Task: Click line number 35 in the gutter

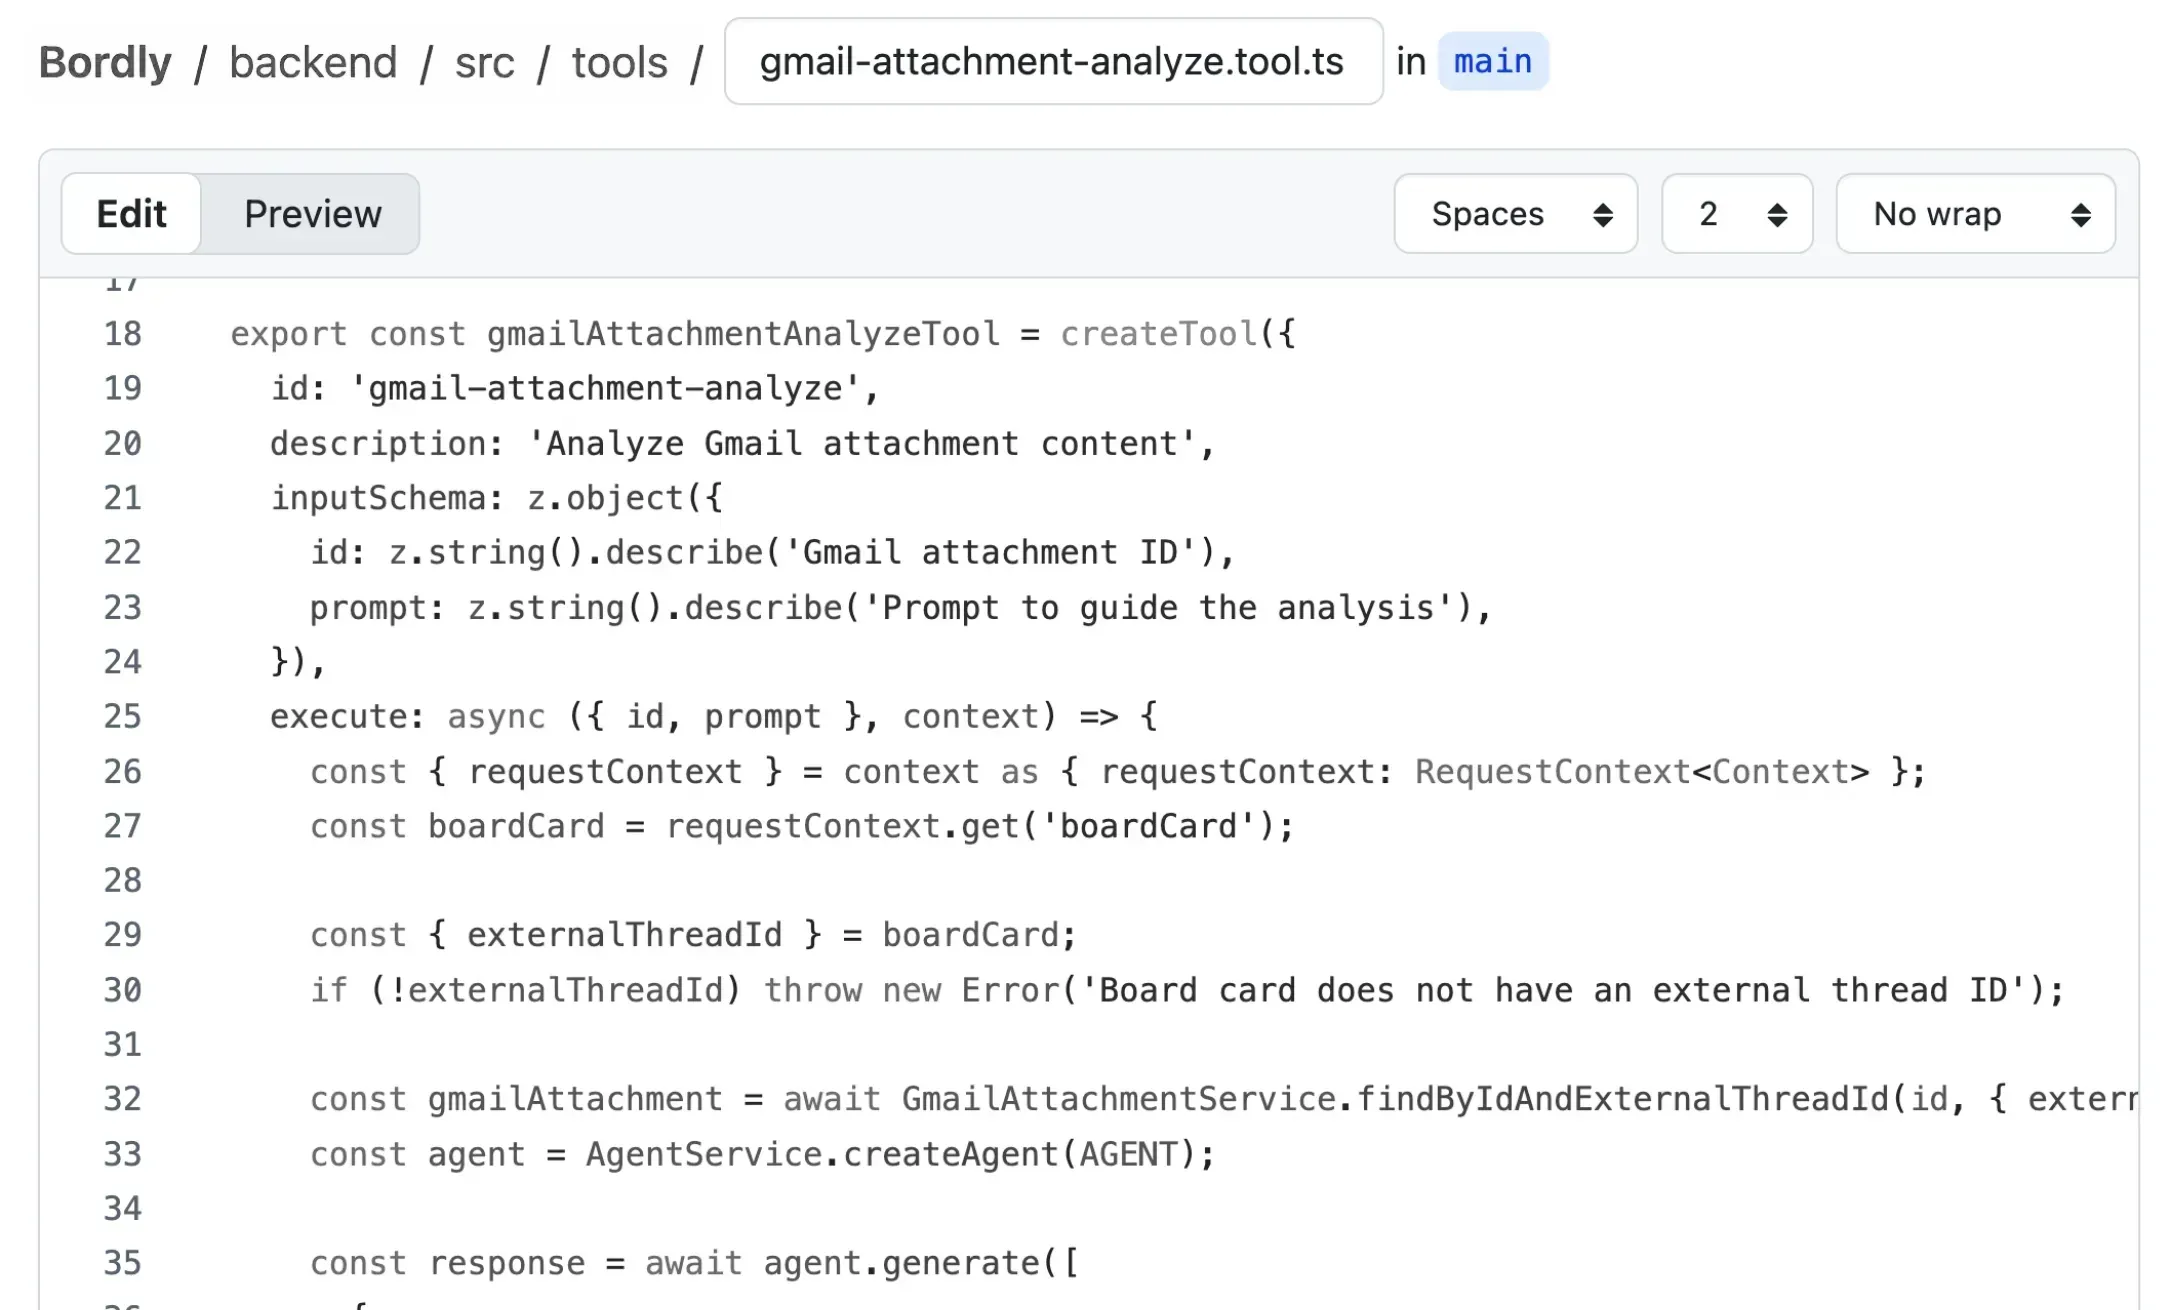Action: (x=123, y=1263)
